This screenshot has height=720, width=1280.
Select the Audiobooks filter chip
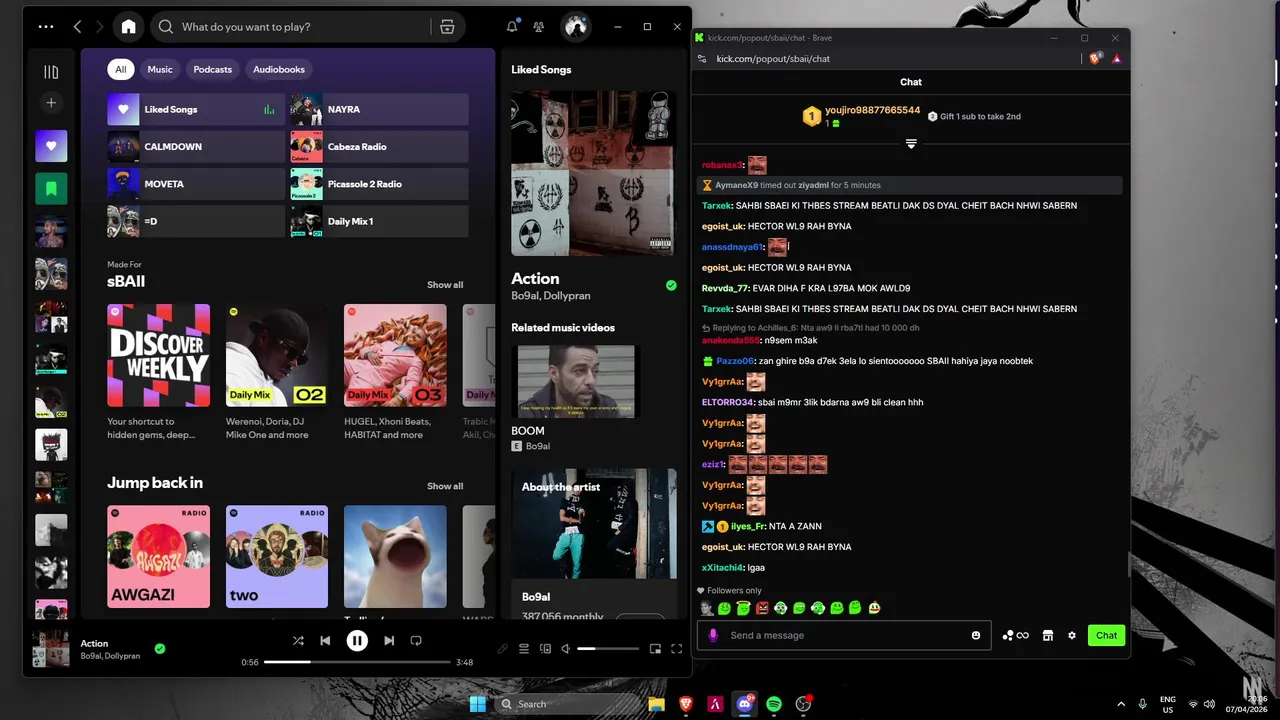pyautogui.click(x=279, y=69)
